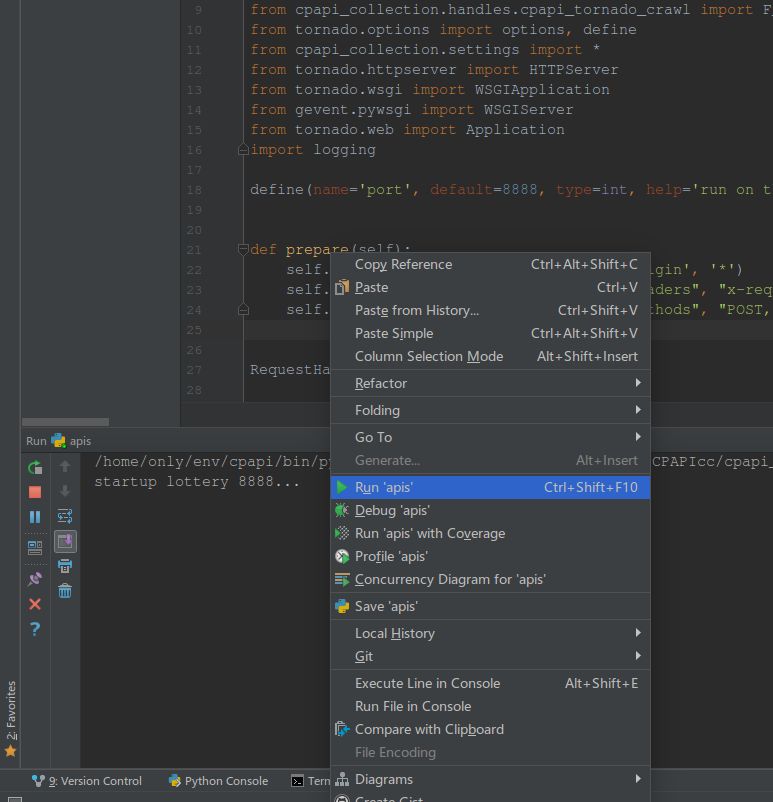Choose Execute Line in Console

[490, 683]
